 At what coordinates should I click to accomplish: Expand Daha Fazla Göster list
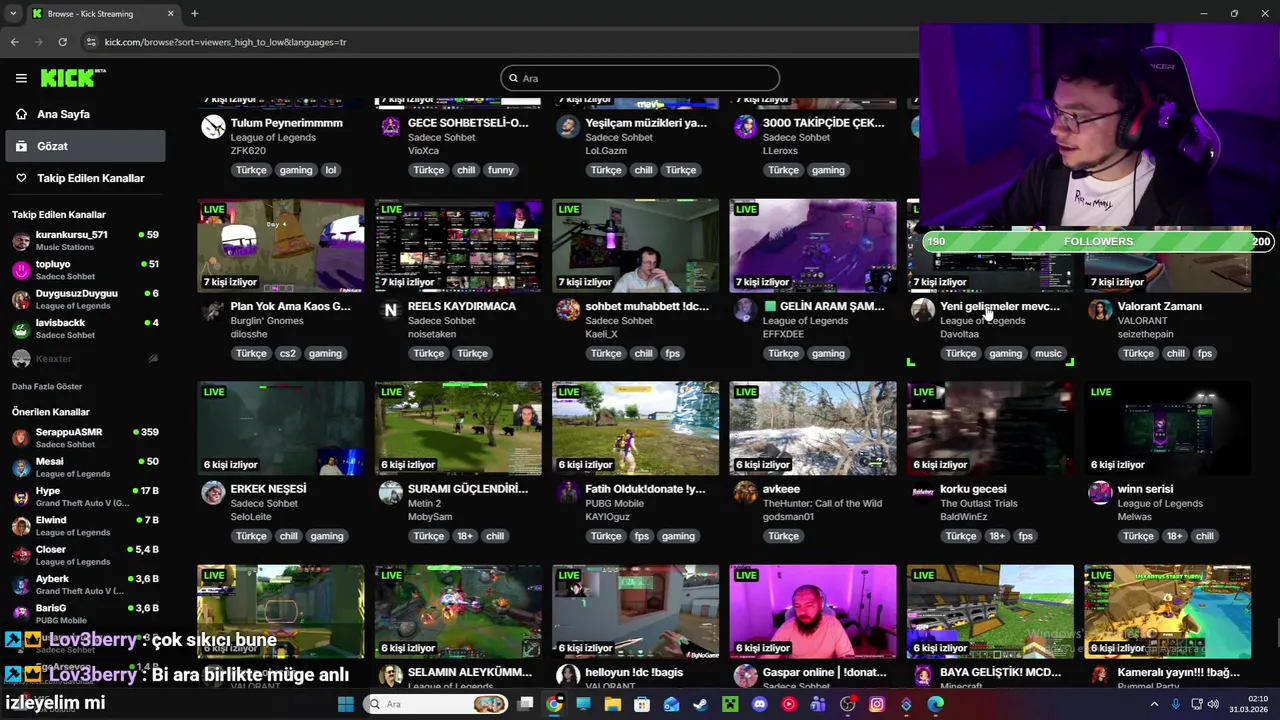47,386
